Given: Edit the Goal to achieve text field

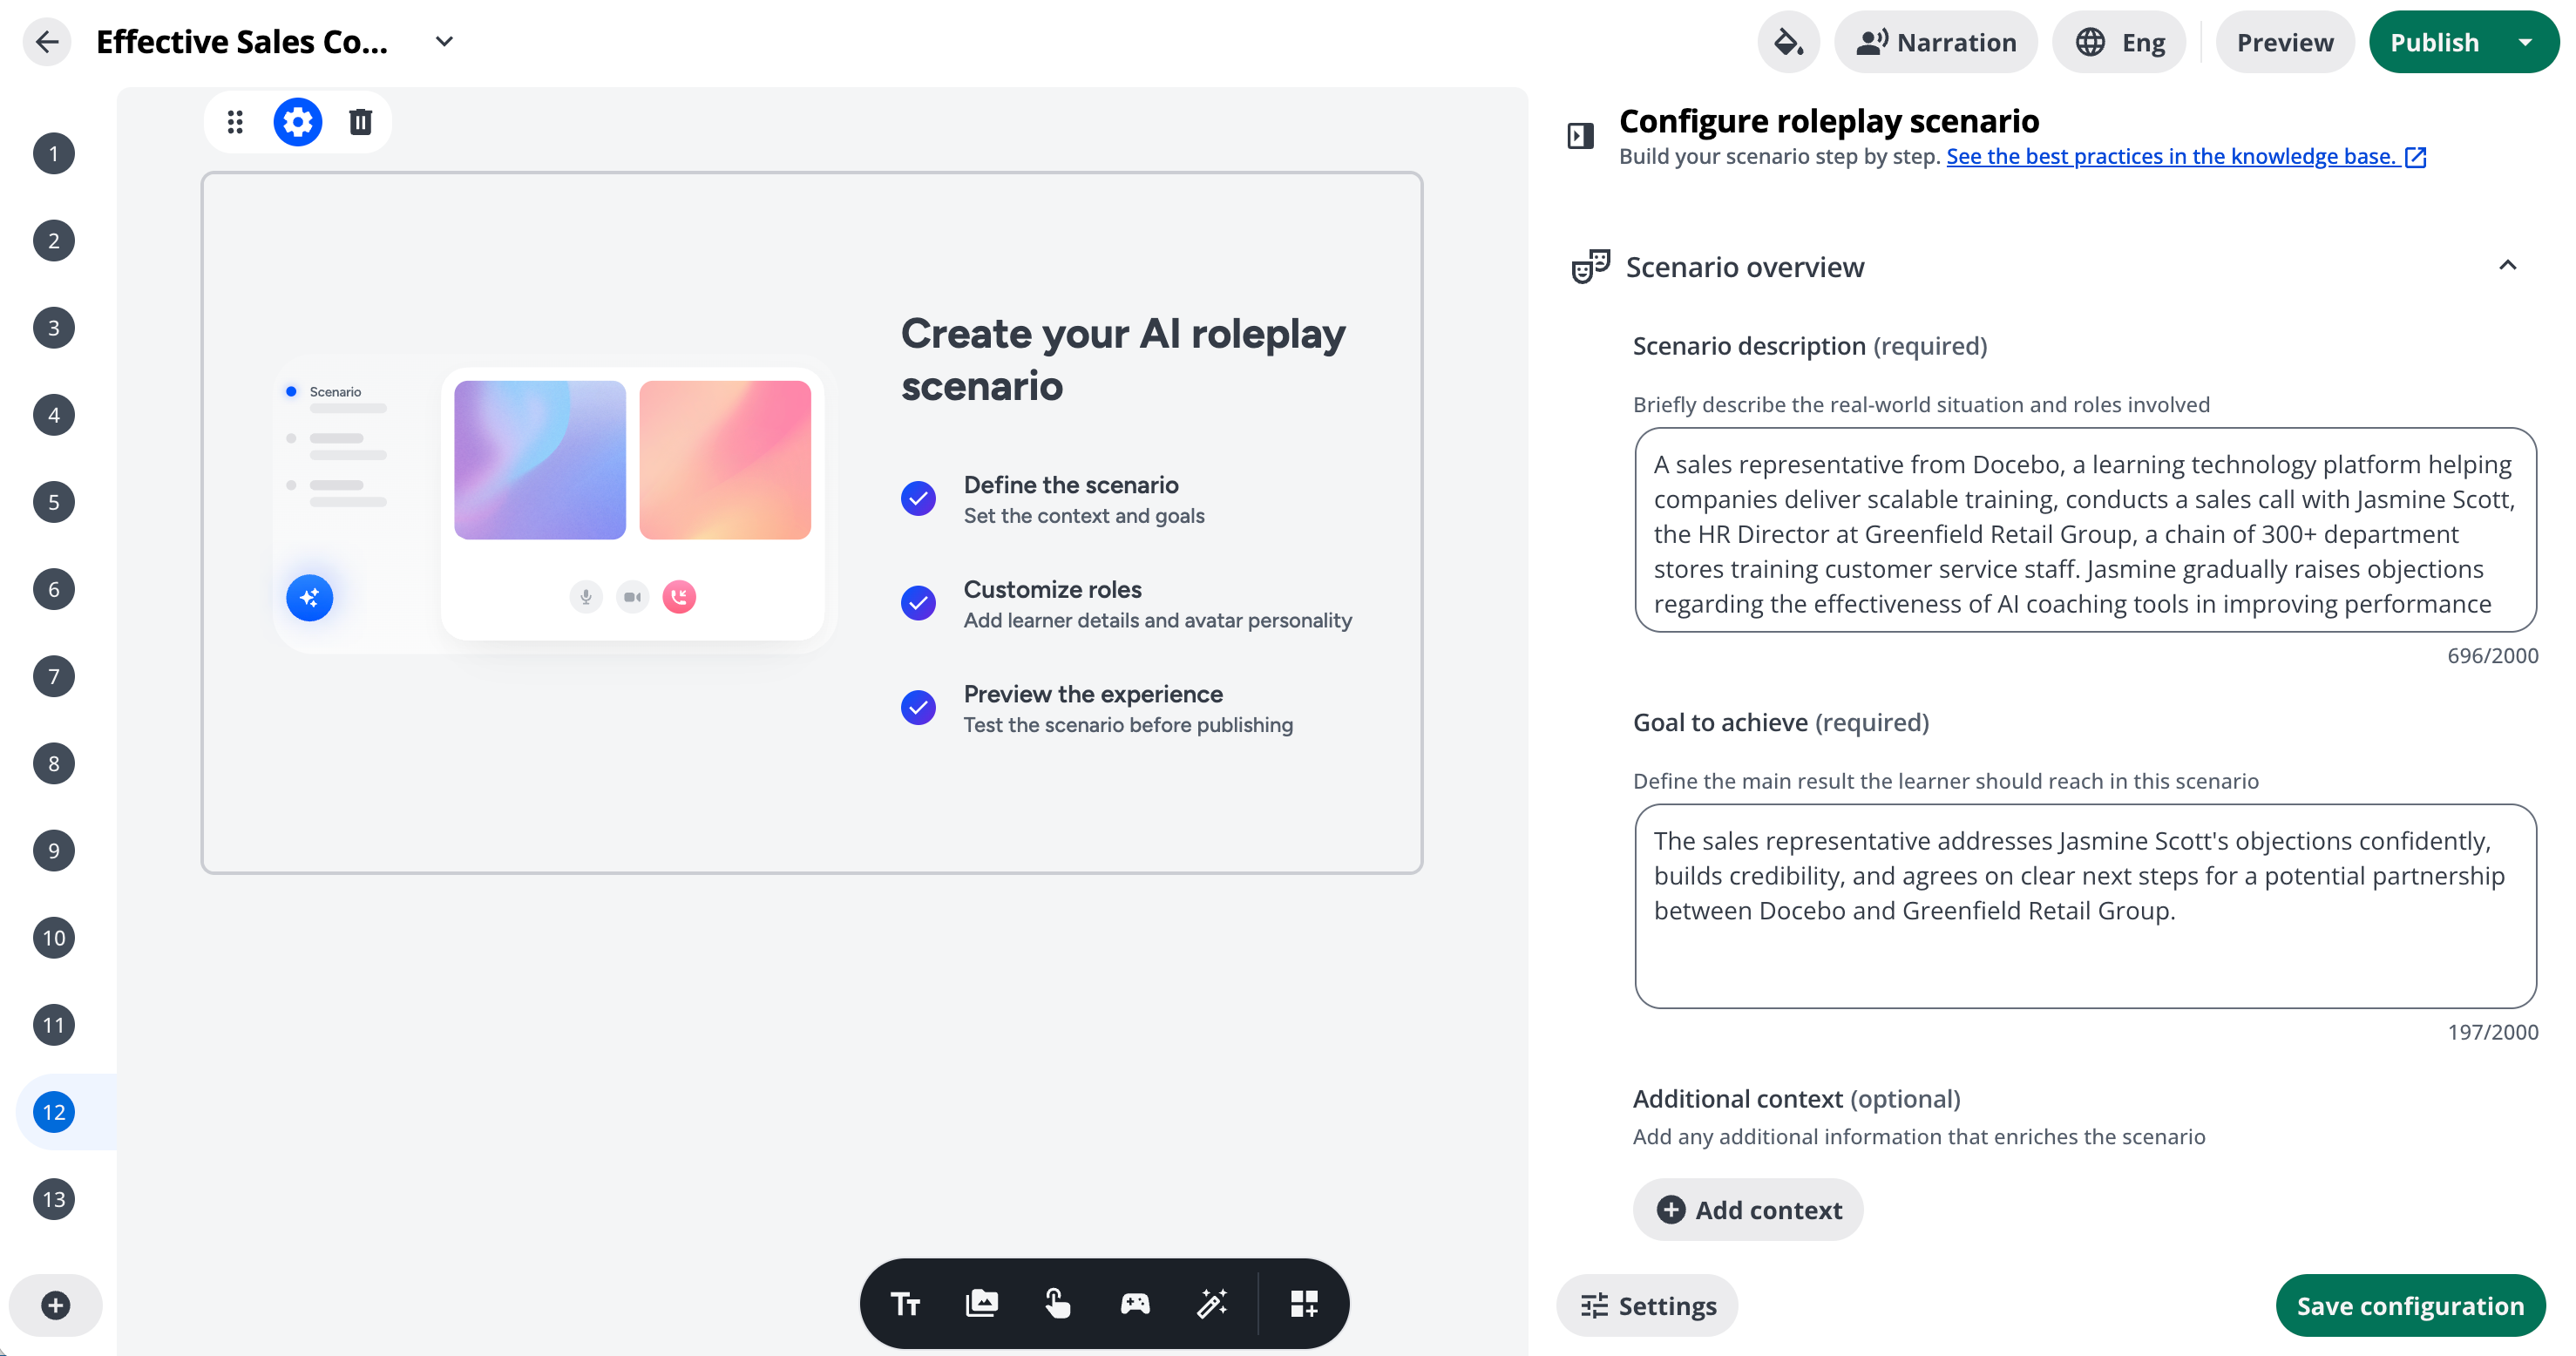Looking at the screenshot, I should click(x=2085, y=906).
